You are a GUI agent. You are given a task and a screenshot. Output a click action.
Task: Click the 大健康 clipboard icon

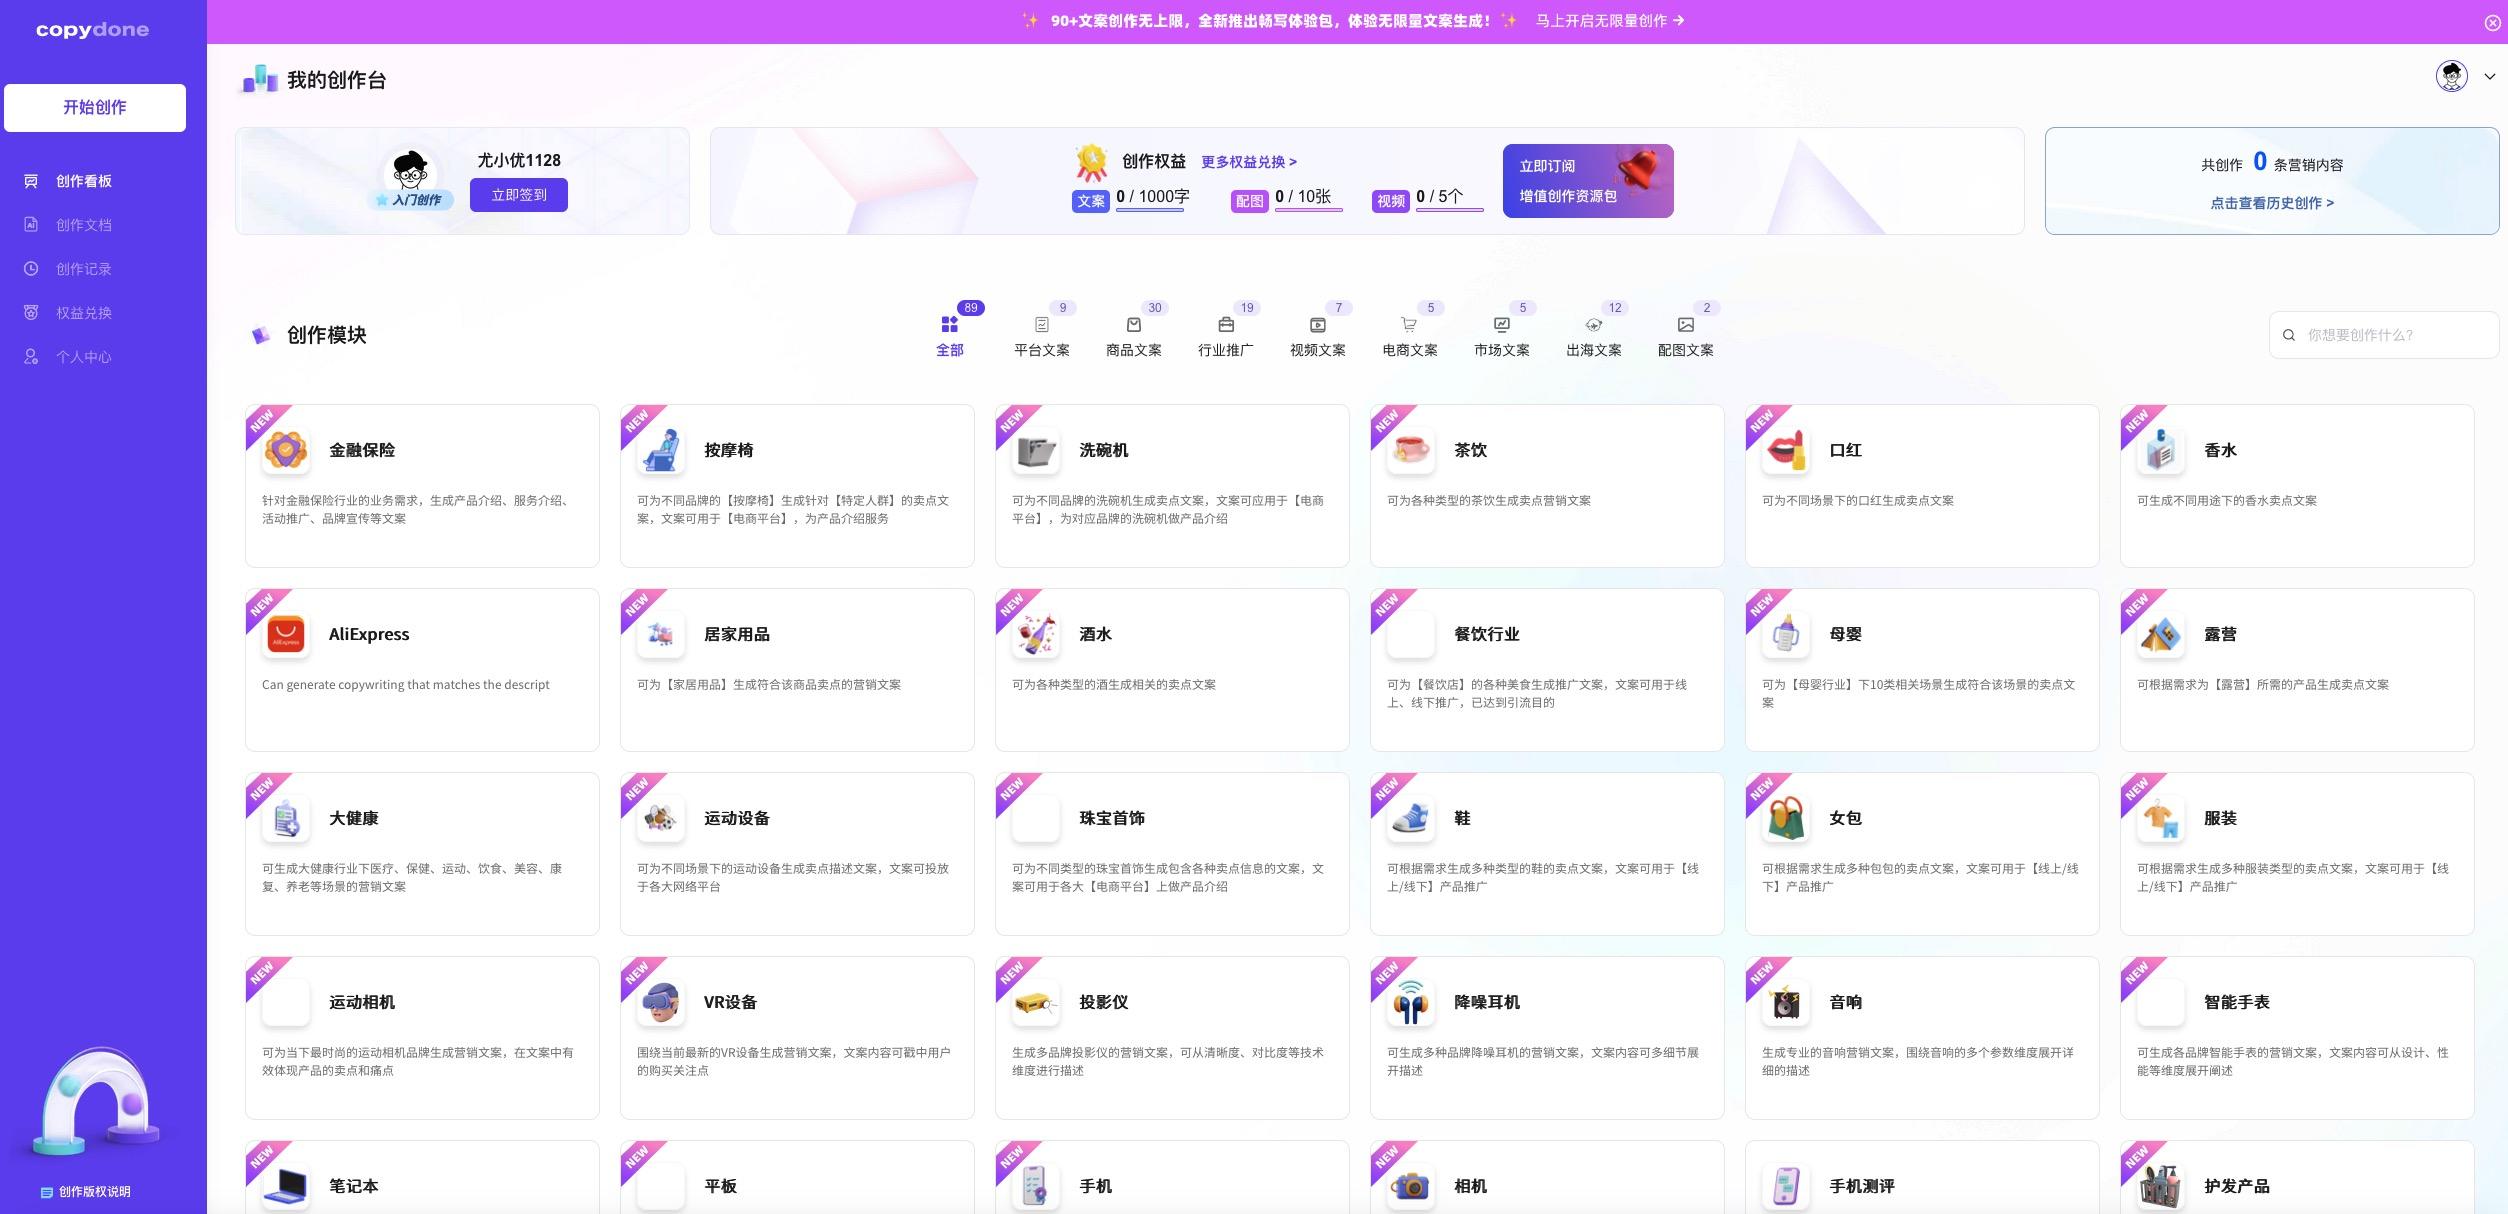point(286,819)
